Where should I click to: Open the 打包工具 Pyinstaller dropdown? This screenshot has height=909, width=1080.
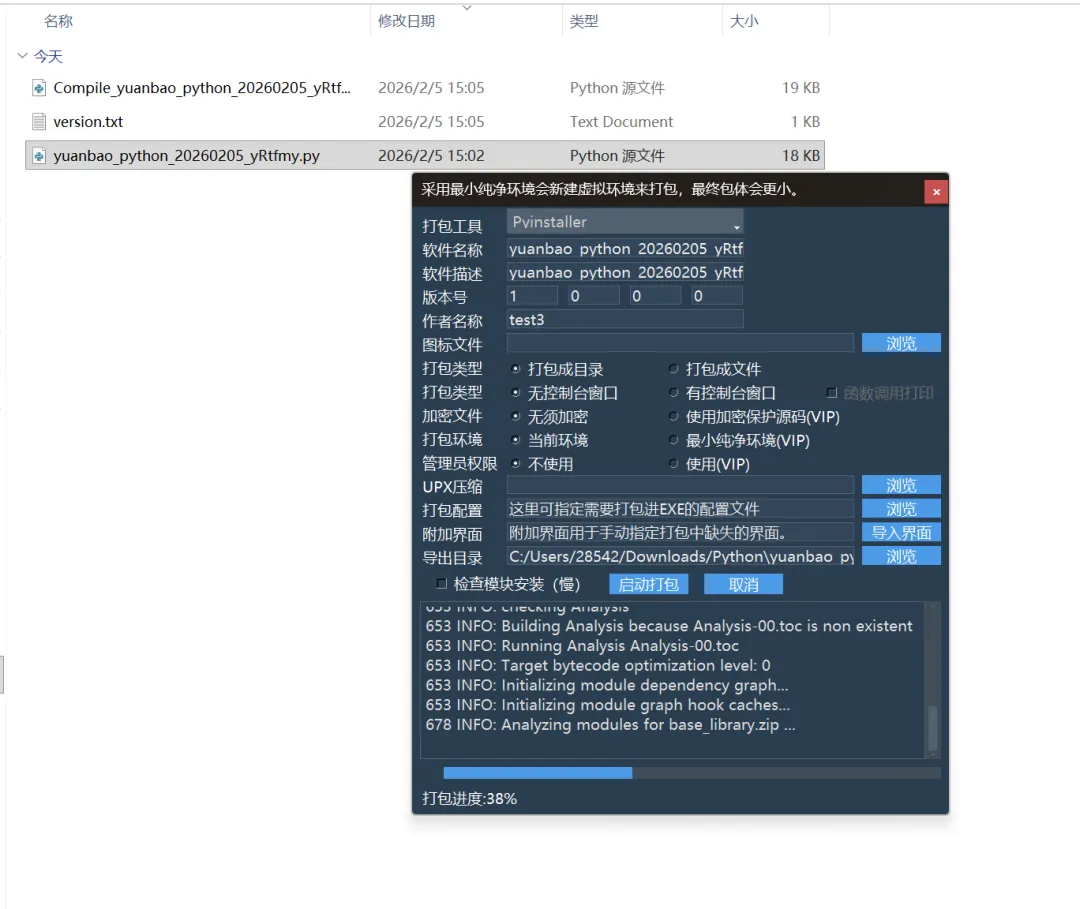tap(625, 222)
